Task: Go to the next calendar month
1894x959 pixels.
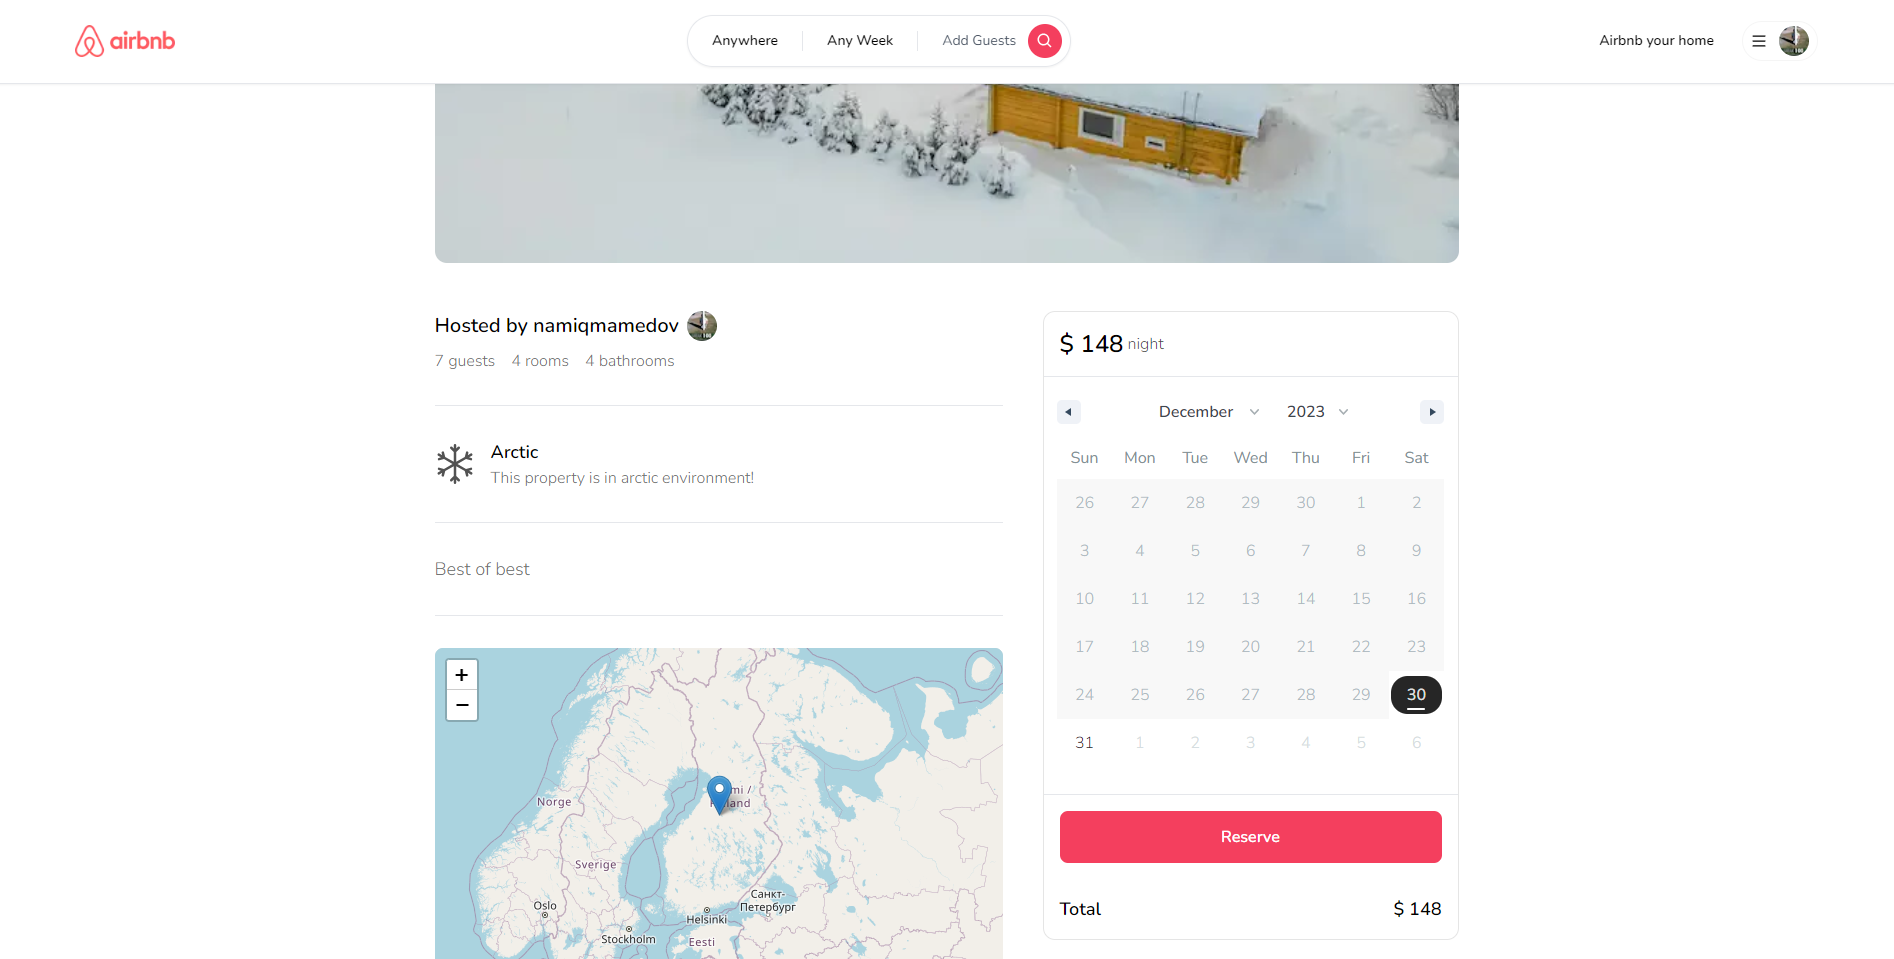Action: 1432,412
